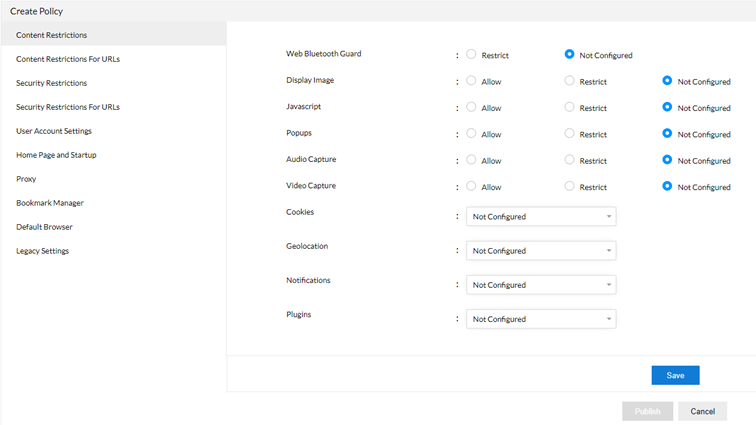Open Content Restrictions For URLs section

pyautogui.click(x=68, y=59)
